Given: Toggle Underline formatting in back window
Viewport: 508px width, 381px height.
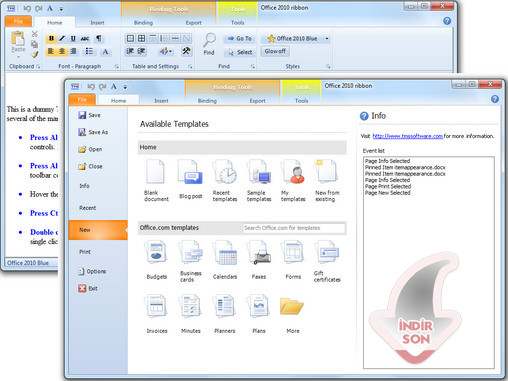Looking at the screenshot, I should click(73, 38).
